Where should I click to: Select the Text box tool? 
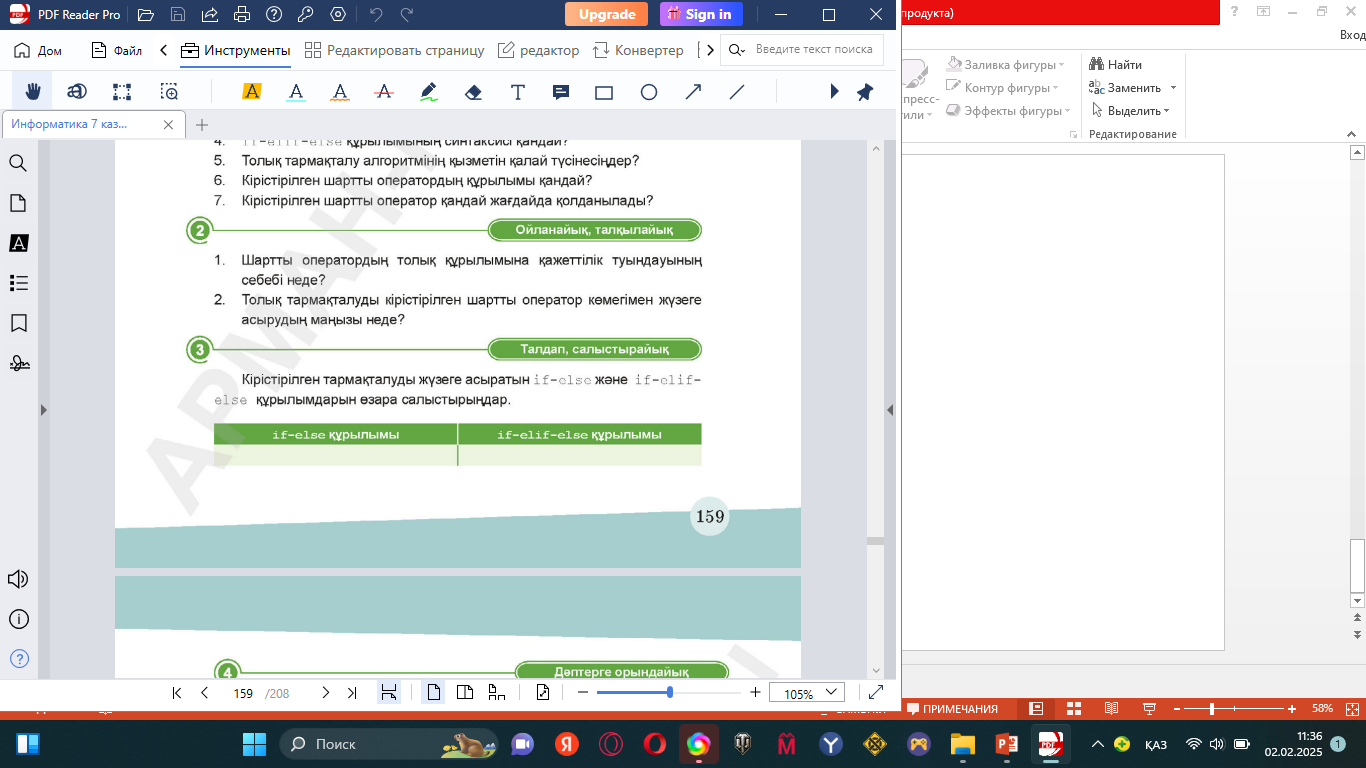tap(518, 92)
